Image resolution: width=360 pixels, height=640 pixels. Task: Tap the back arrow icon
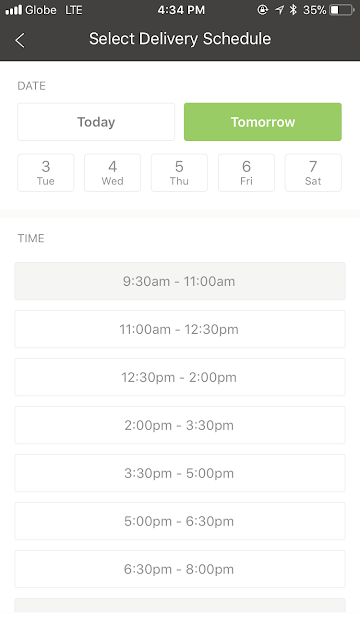point(20,40)
